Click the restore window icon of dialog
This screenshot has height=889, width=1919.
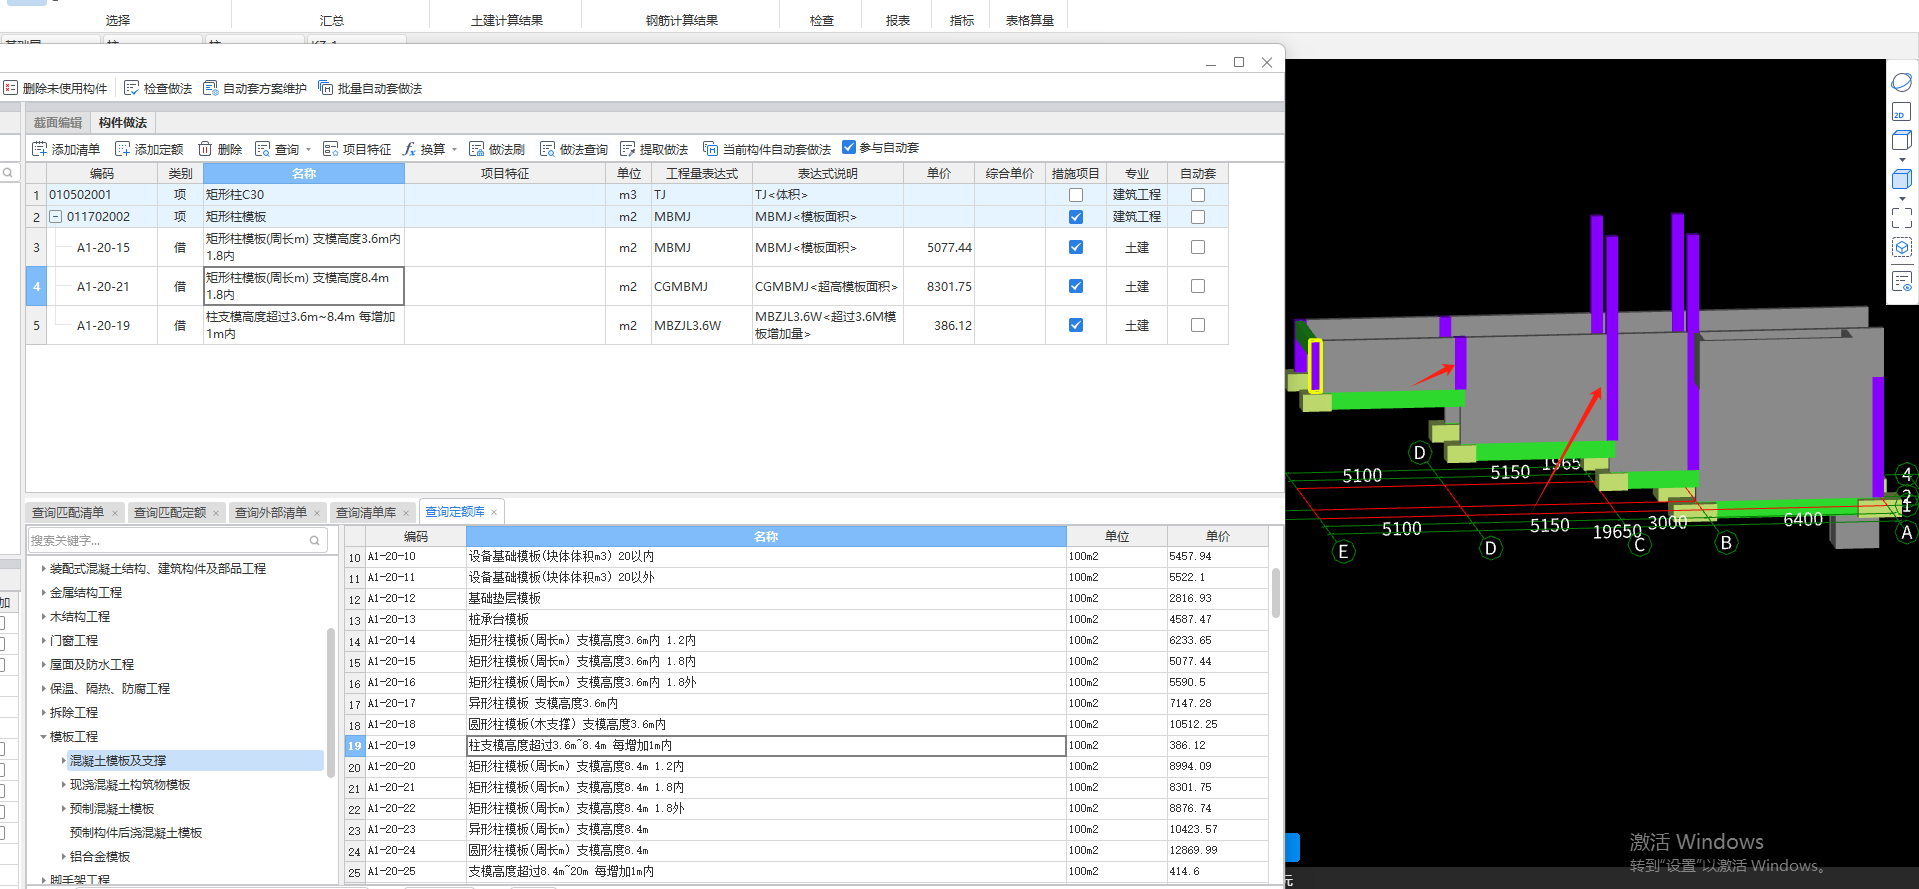coord(1239,62)
